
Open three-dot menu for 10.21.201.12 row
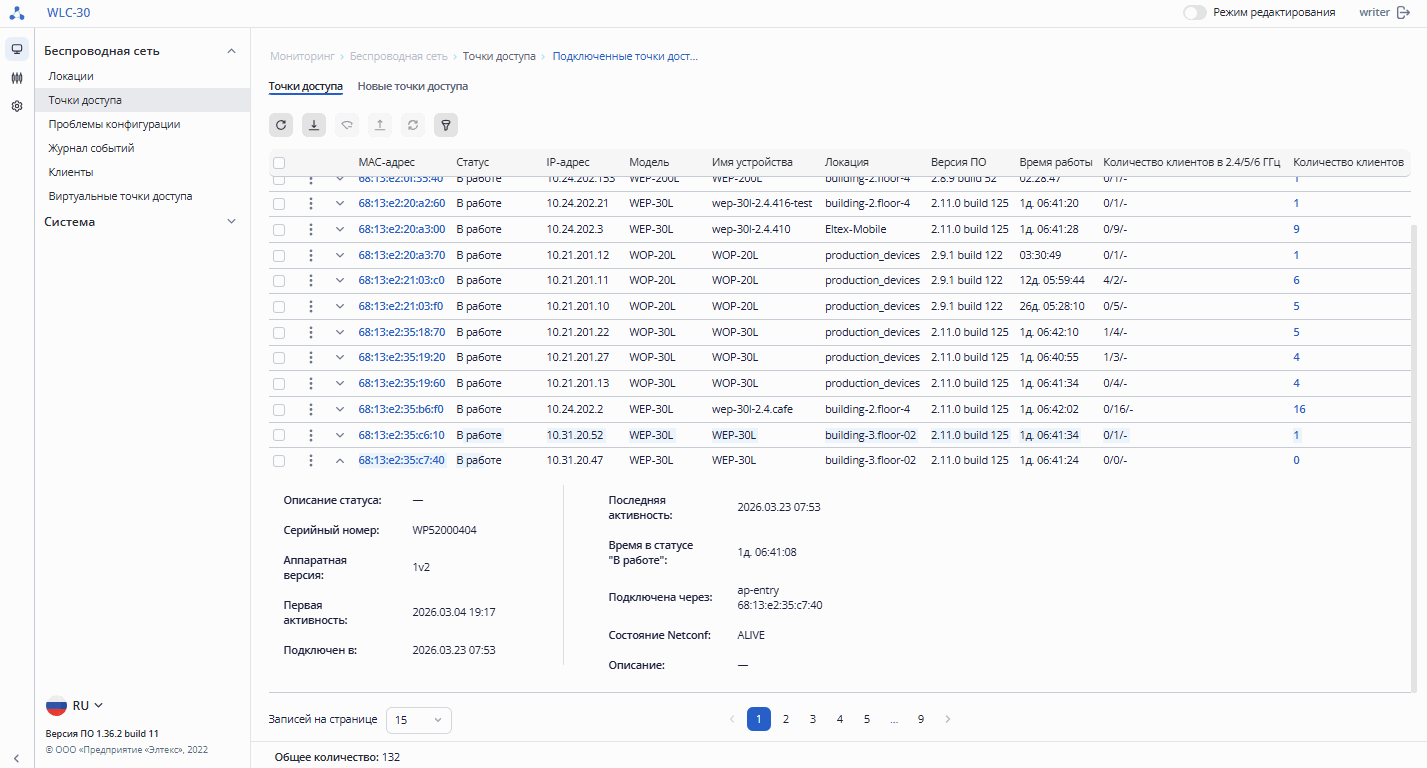[x=311, y=255]
